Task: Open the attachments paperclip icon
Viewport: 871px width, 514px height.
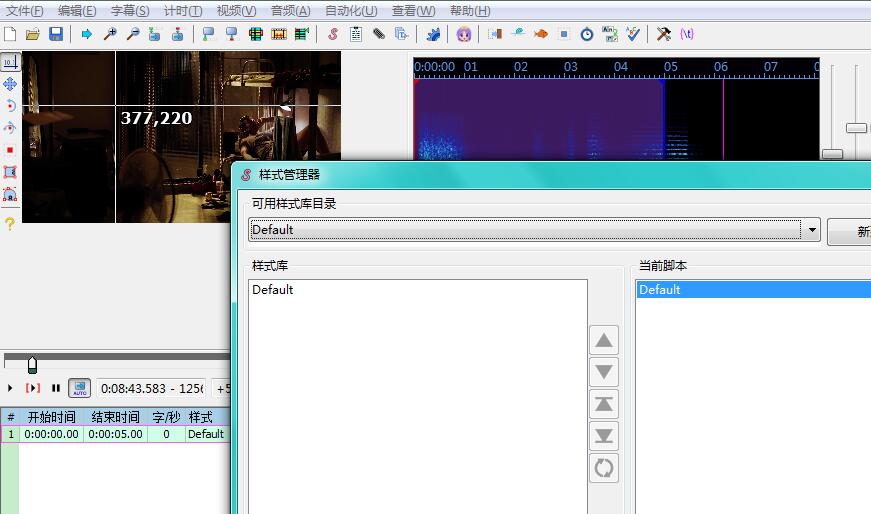Action: (379, 34)
